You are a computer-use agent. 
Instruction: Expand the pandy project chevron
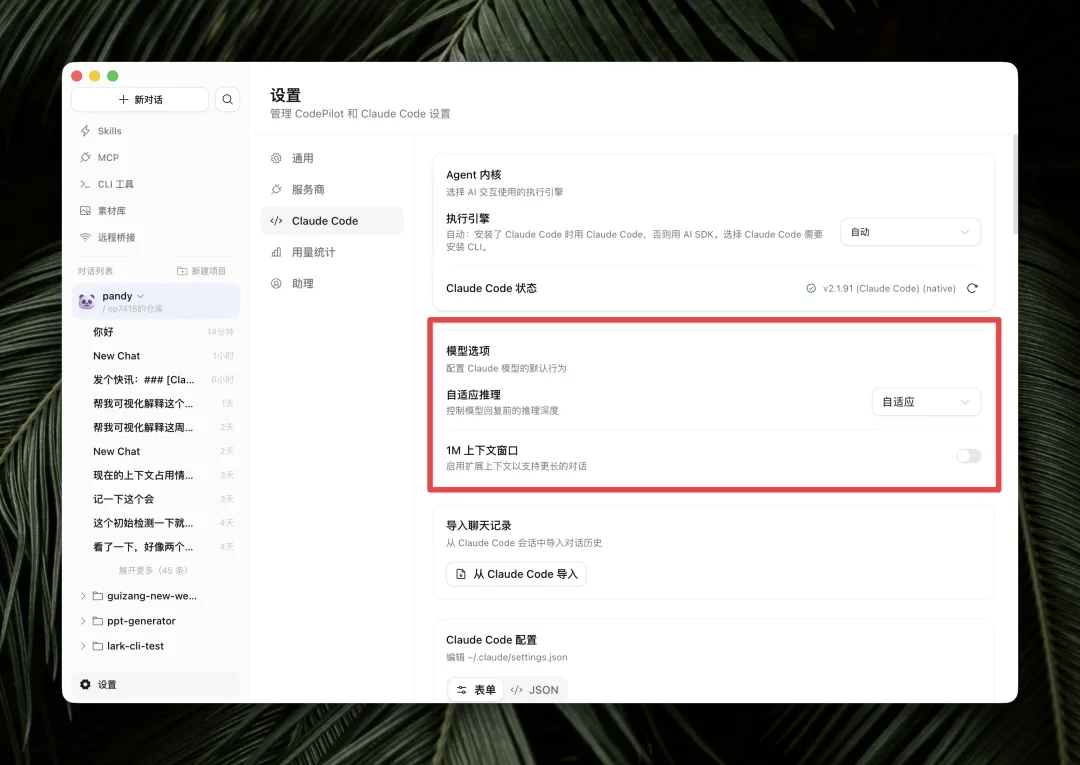click(141, 296)
